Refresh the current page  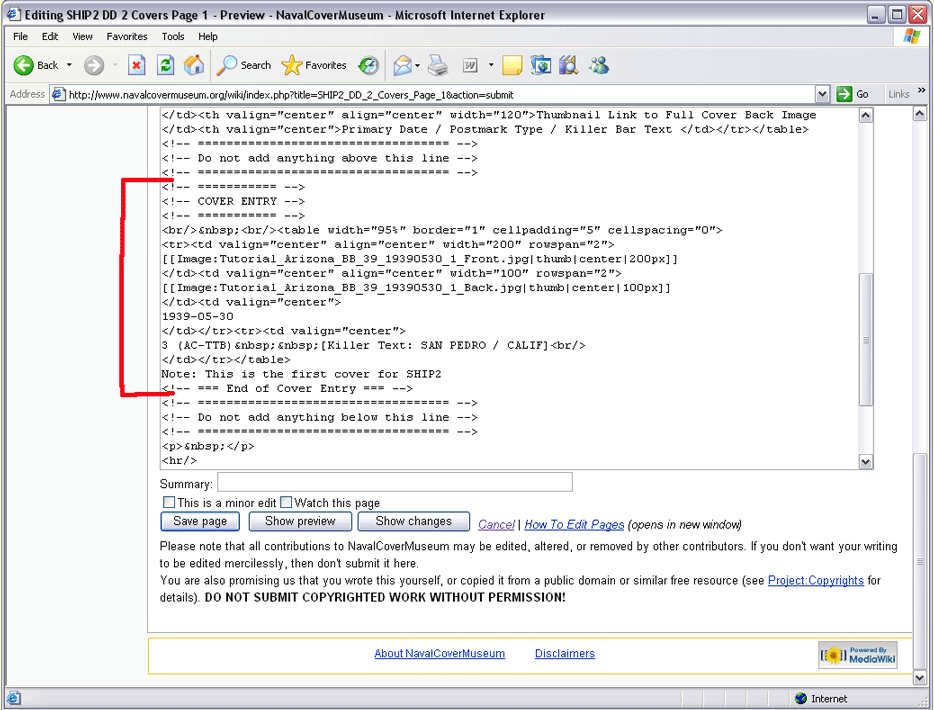coord(166,65)
